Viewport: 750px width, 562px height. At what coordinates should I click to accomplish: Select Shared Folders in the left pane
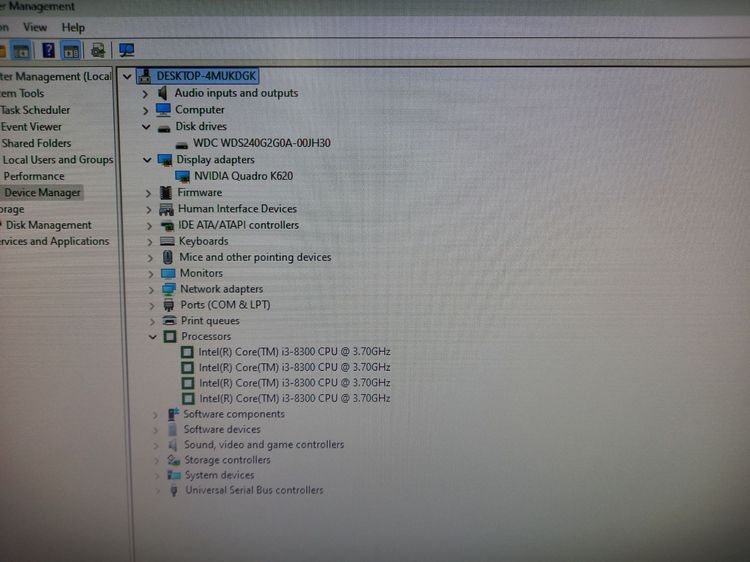[36, 143]
